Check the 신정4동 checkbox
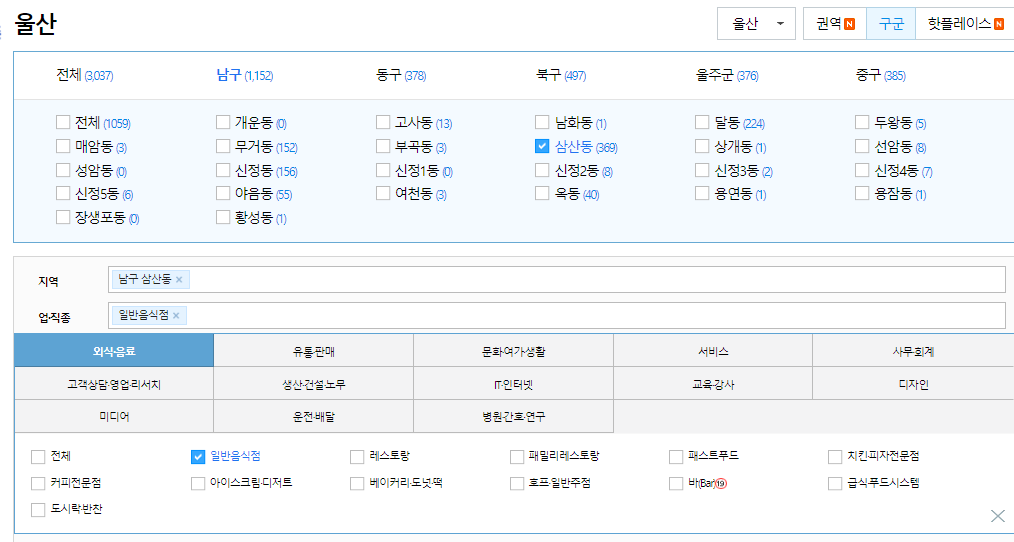The height and width of the screenshot is (542, 1014). click(x=861, y=170)
